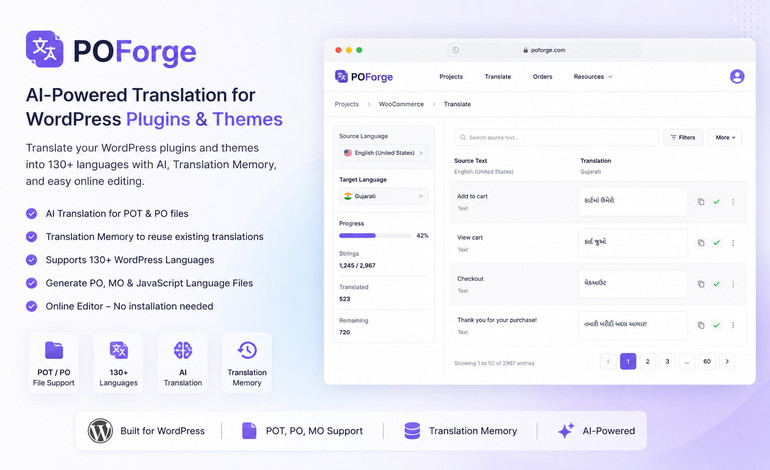Approve the Thank you translation checkmark
Viewport: 770px width, 470px height.
coord(716,326)
